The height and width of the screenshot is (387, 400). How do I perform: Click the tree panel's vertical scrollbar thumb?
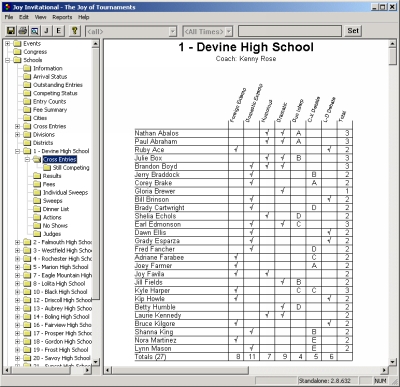click(x=96, y=173)
